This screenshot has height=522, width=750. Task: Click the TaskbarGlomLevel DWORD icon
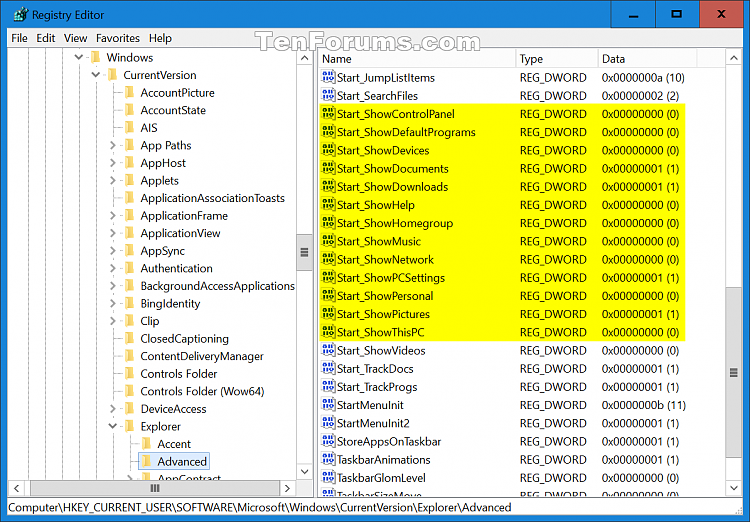point(328,477)
